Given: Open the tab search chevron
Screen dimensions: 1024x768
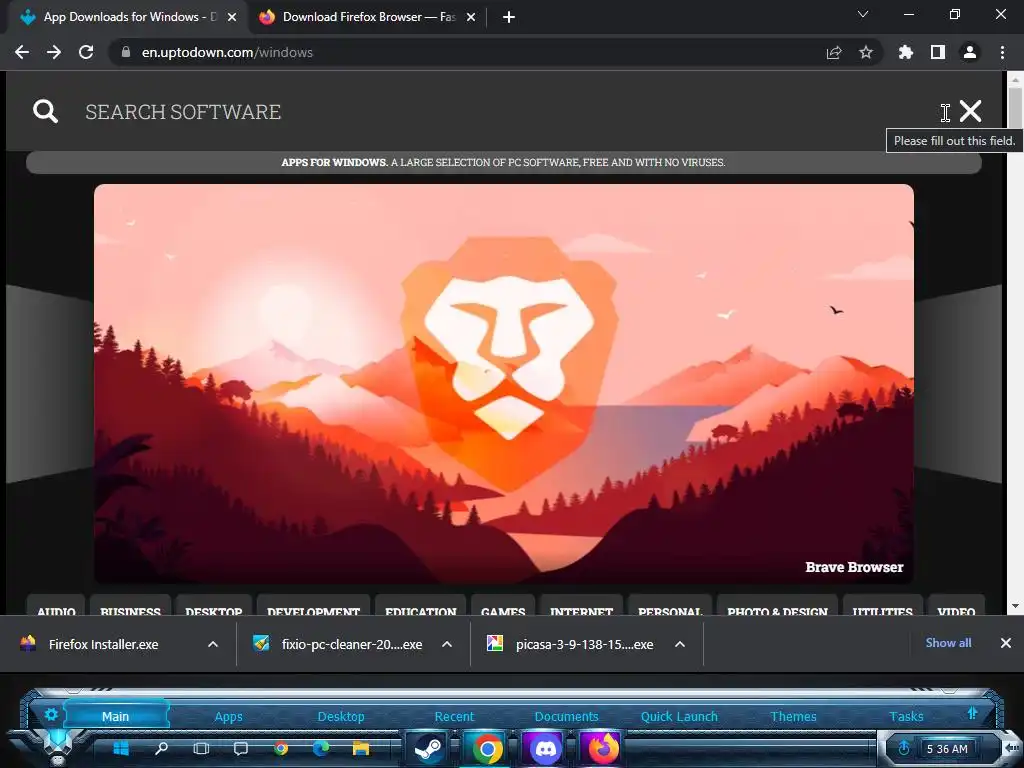Looking at the screenshot, I should tap(863, 14).
